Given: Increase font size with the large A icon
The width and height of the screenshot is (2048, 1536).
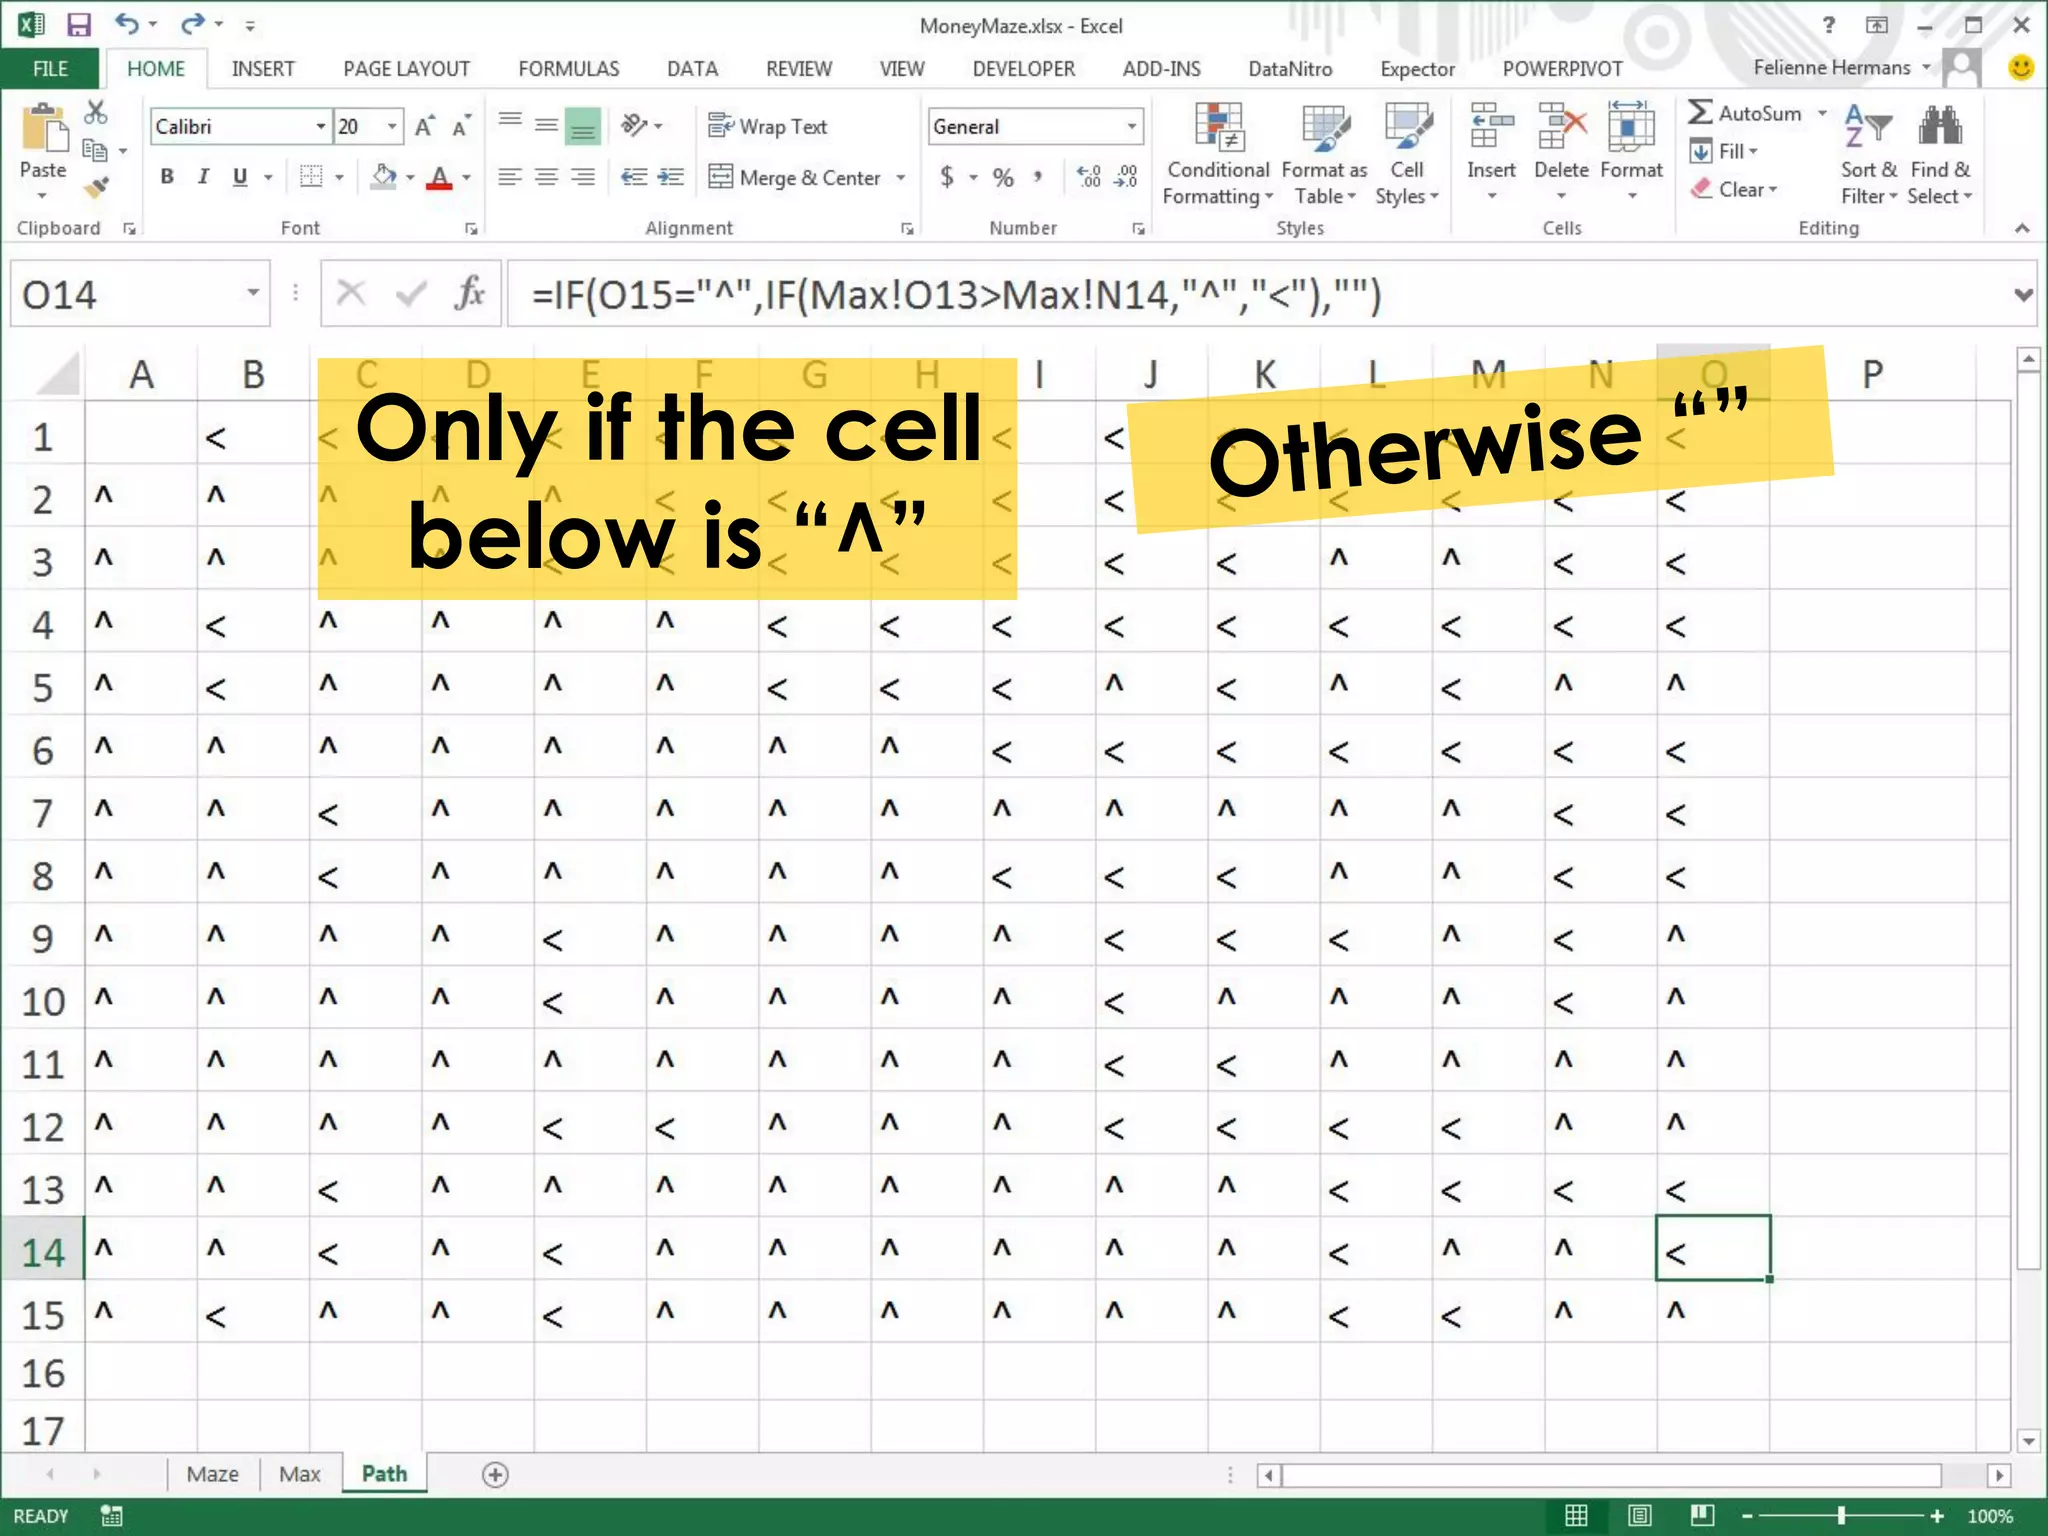Looking at the screenshot, I should [425, 126].
